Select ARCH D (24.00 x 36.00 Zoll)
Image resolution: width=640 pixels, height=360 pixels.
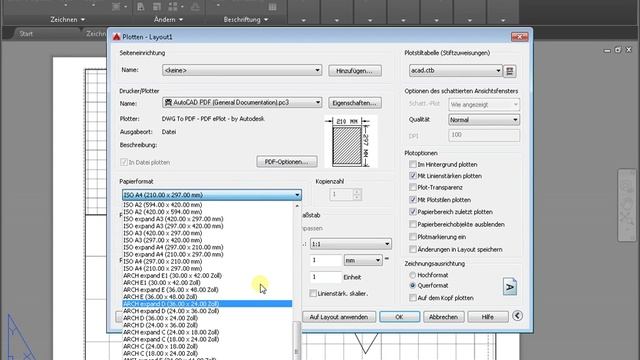(x=207, y=325)
